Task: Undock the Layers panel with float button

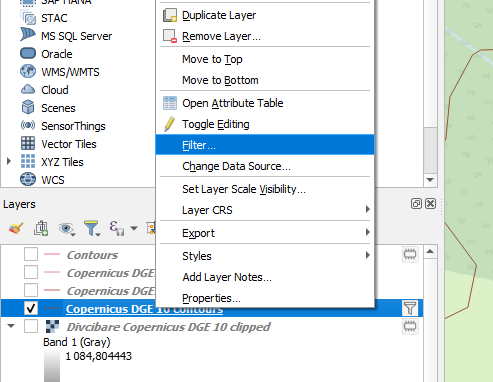Action: (416, 204)
